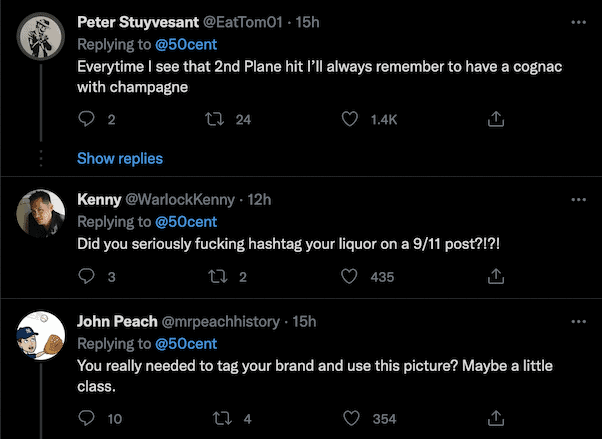Retweet Peter Stuyvesant's cognac tweet
This screenshot has width=602, height=439.
coord(212,119)
